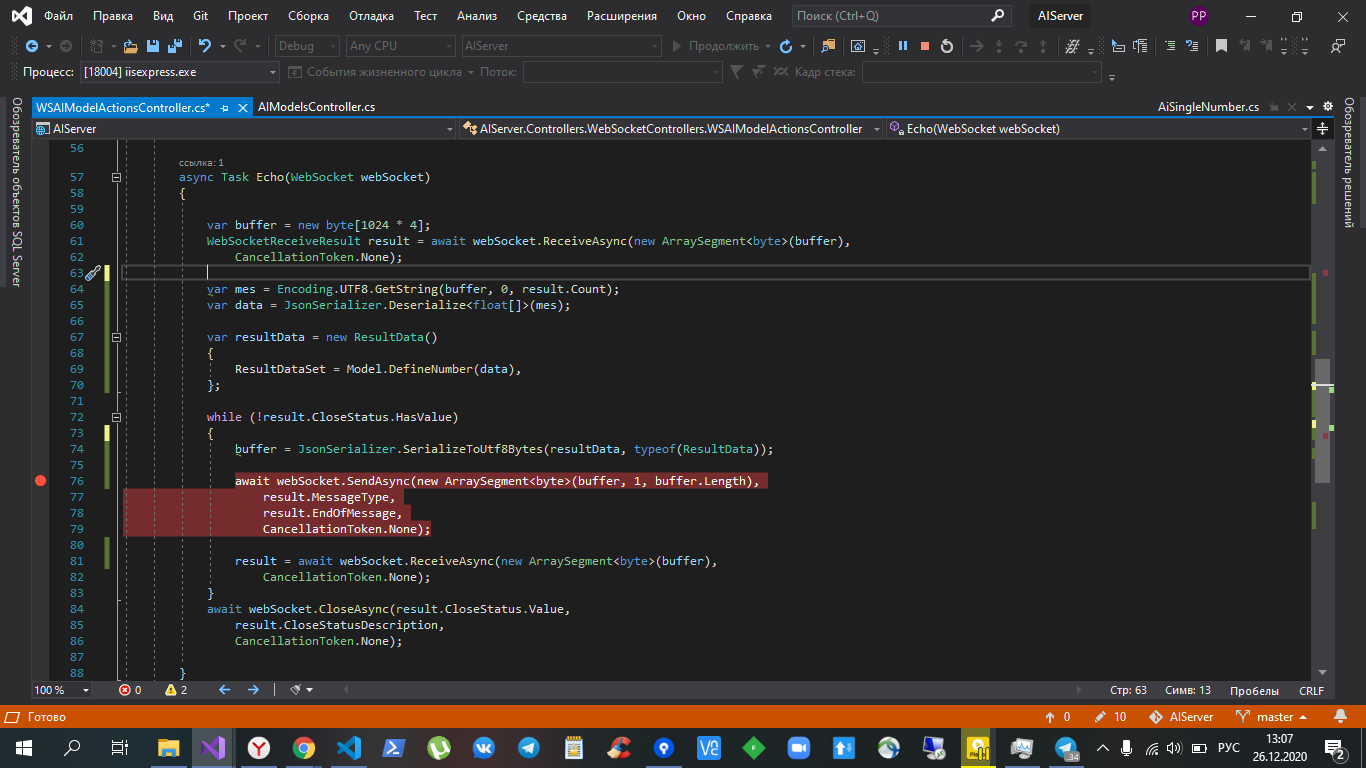The image size is (1366, 768).
Task: Stop debugging with the red square icon
Action: click(x=925, y=46)
